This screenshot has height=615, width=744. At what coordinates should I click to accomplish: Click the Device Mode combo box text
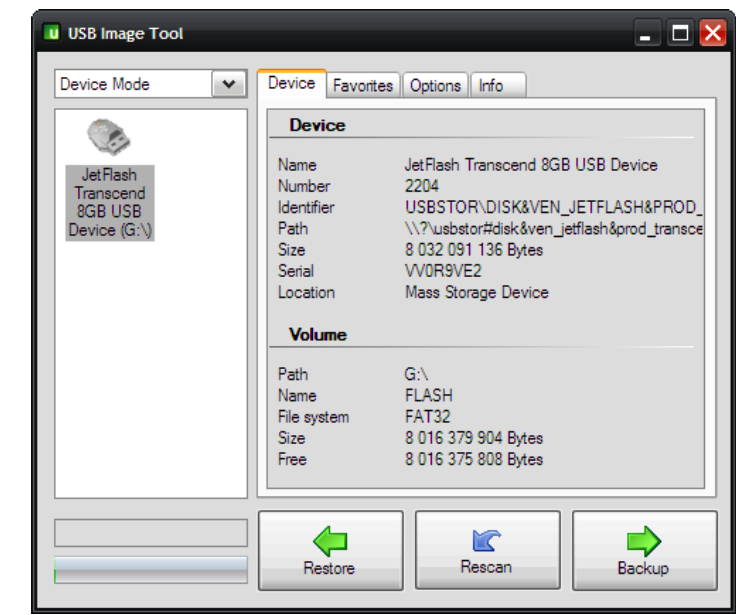pyautogui.click(x=130, y=85)
